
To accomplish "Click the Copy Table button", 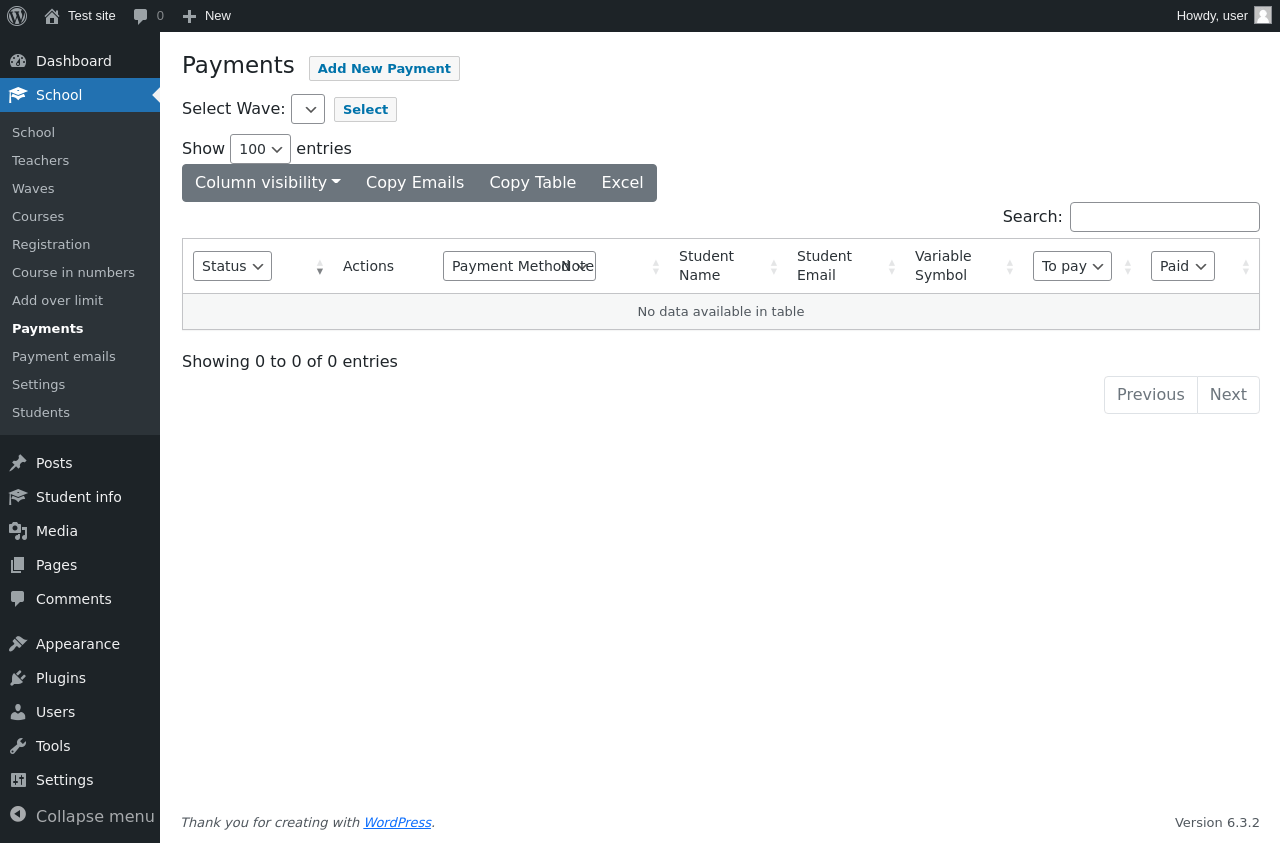I will coord(533,183).
